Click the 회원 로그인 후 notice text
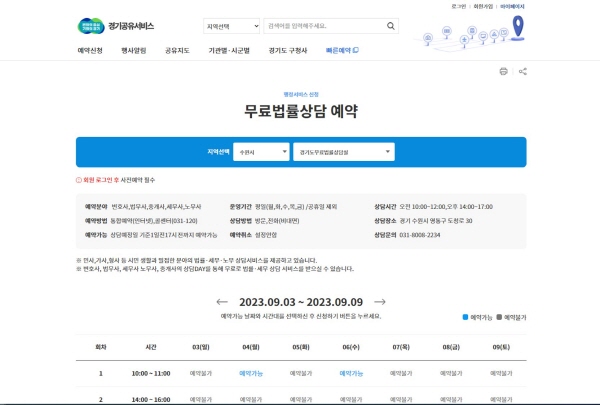The height and width of the screenshot is (405, 600). click(x=101, y=180)
